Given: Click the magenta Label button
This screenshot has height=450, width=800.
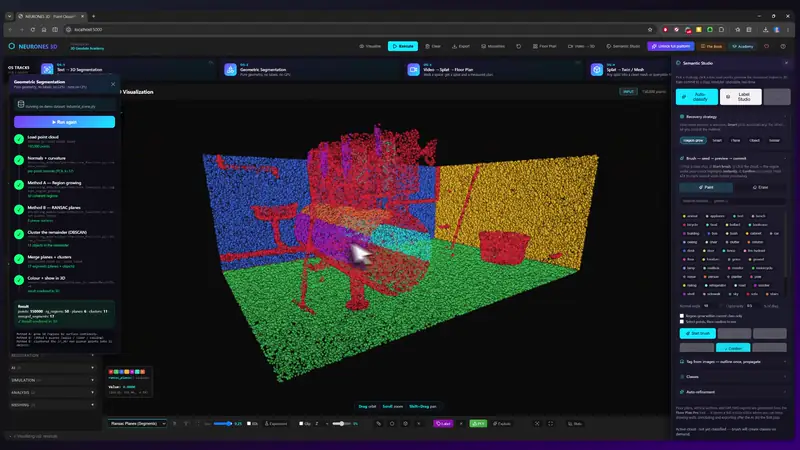Looking at the screenshot, I should tap(443, 423).
